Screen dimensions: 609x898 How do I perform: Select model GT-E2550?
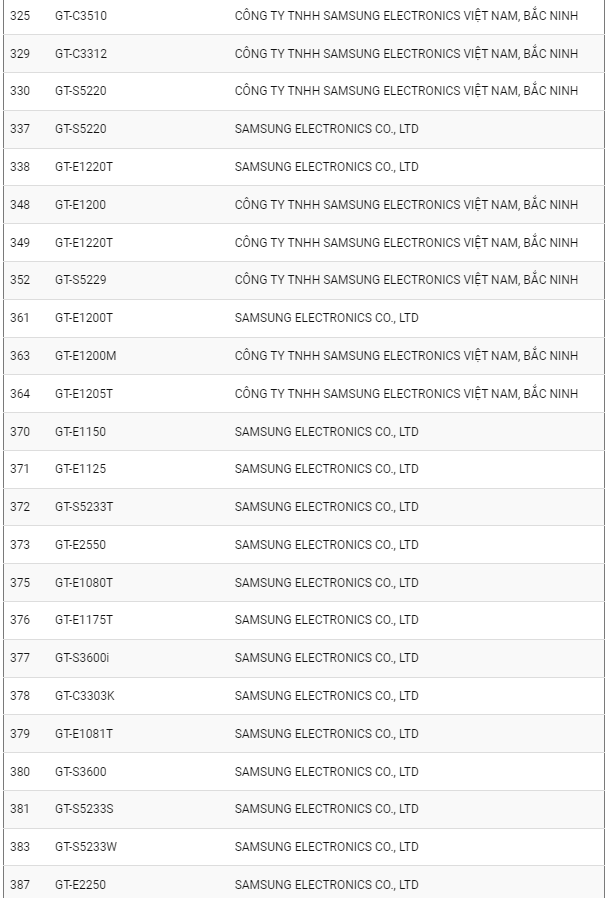pos(80,545)
